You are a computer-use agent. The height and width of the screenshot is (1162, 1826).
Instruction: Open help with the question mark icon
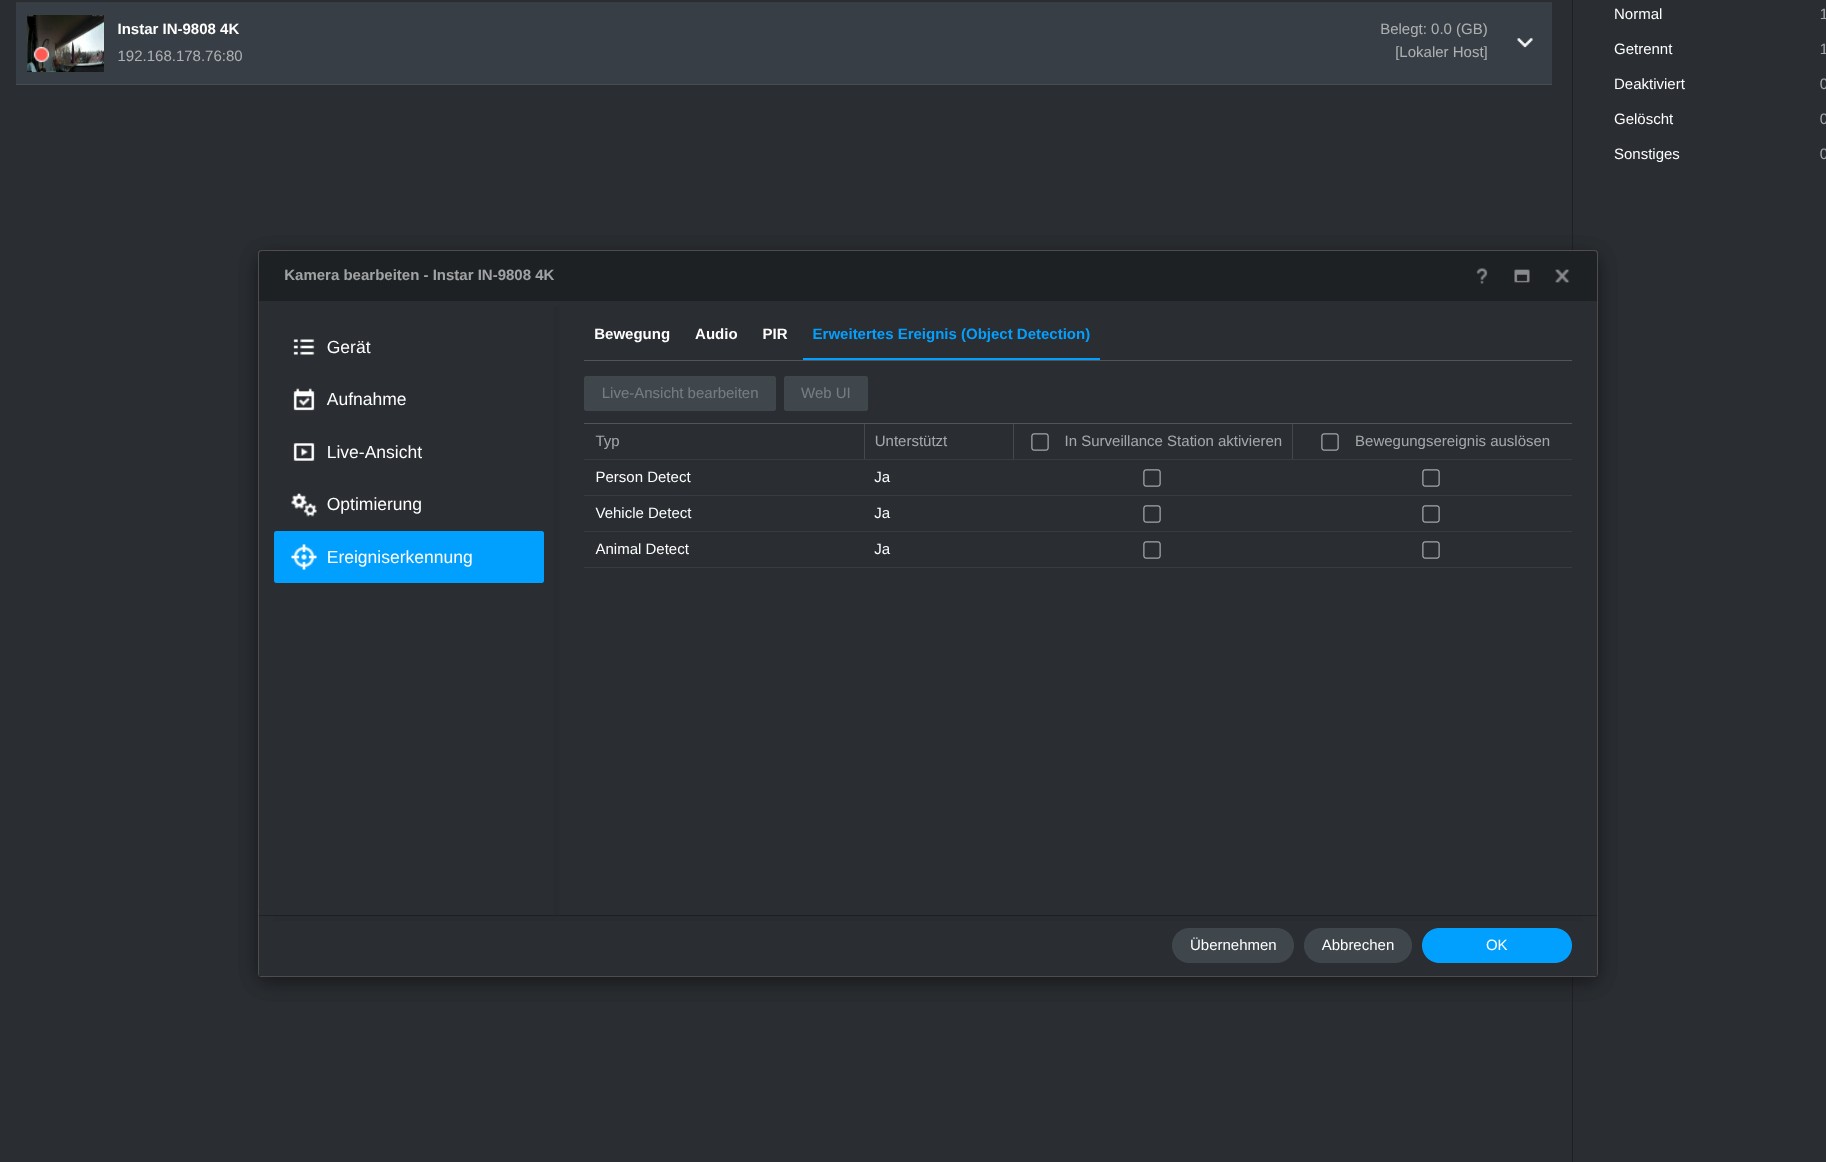[1482, 276]
